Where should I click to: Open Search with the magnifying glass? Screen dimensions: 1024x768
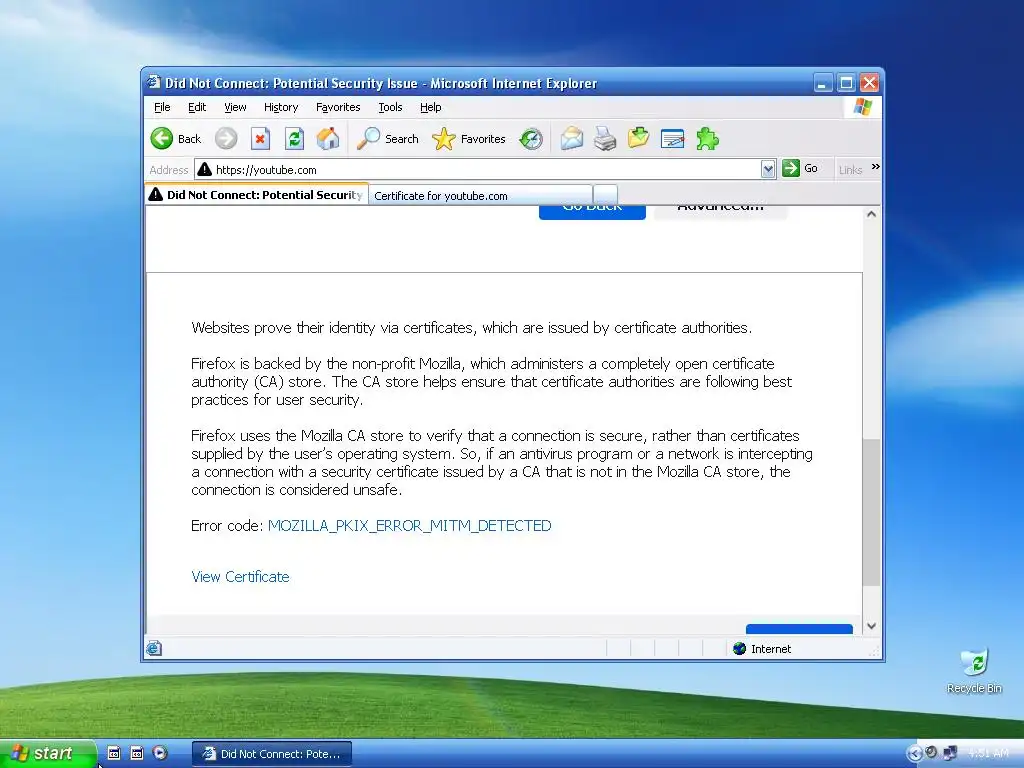pos(368,138)
